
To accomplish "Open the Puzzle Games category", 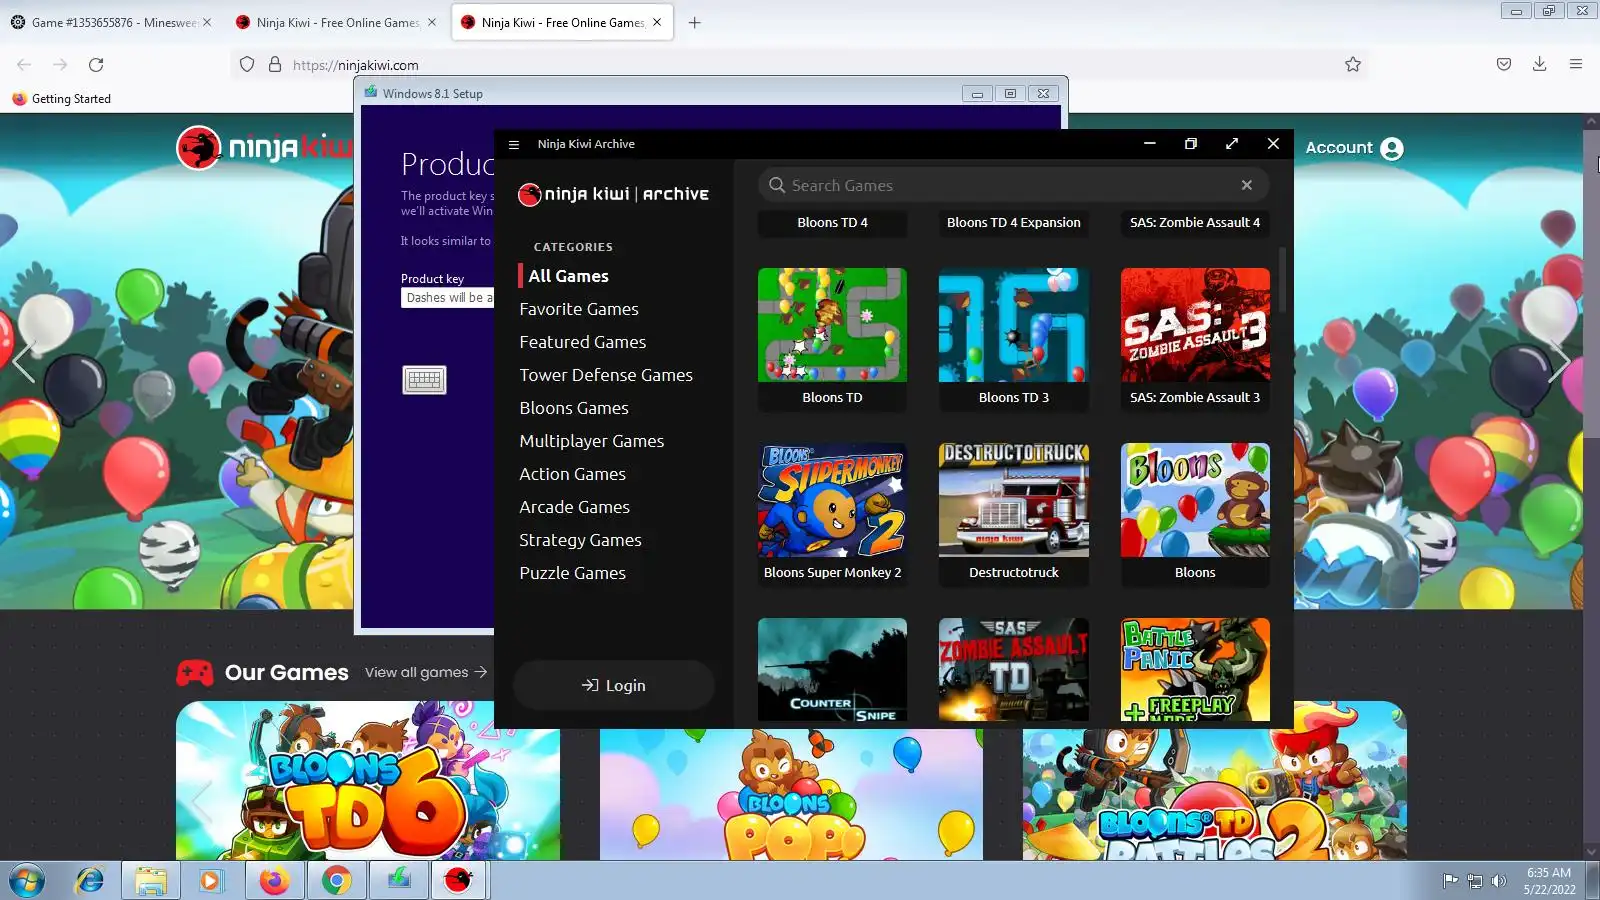I will tap(573, 573).
